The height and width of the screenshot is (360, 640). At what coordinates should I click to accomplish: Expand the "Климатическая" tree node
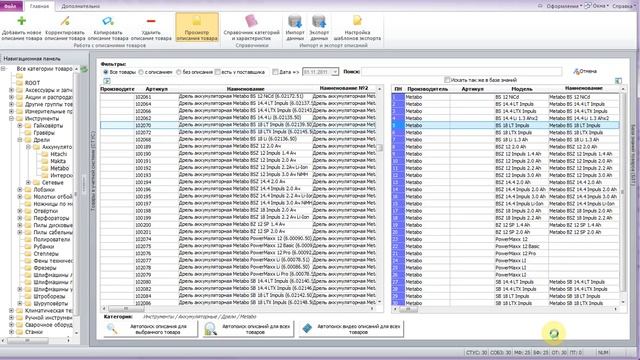(11, 311)
